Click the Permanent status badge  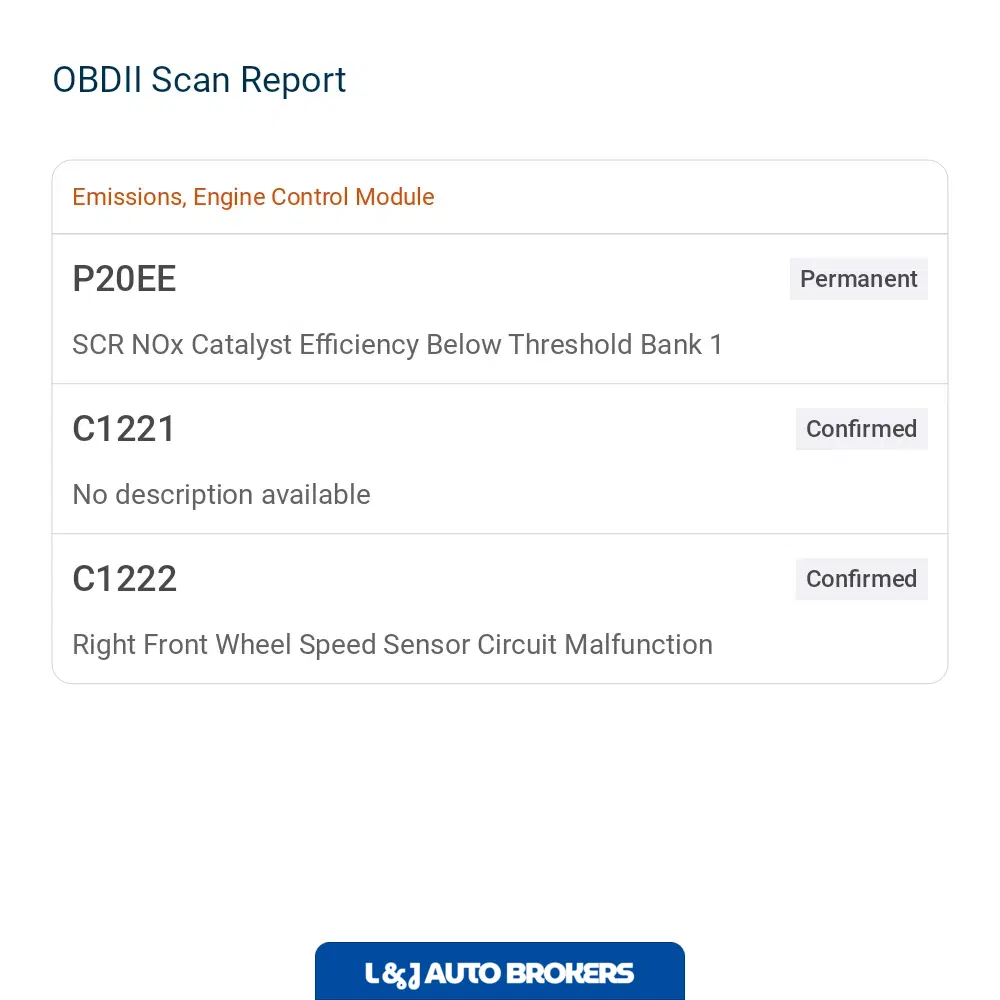coord(858,279)
